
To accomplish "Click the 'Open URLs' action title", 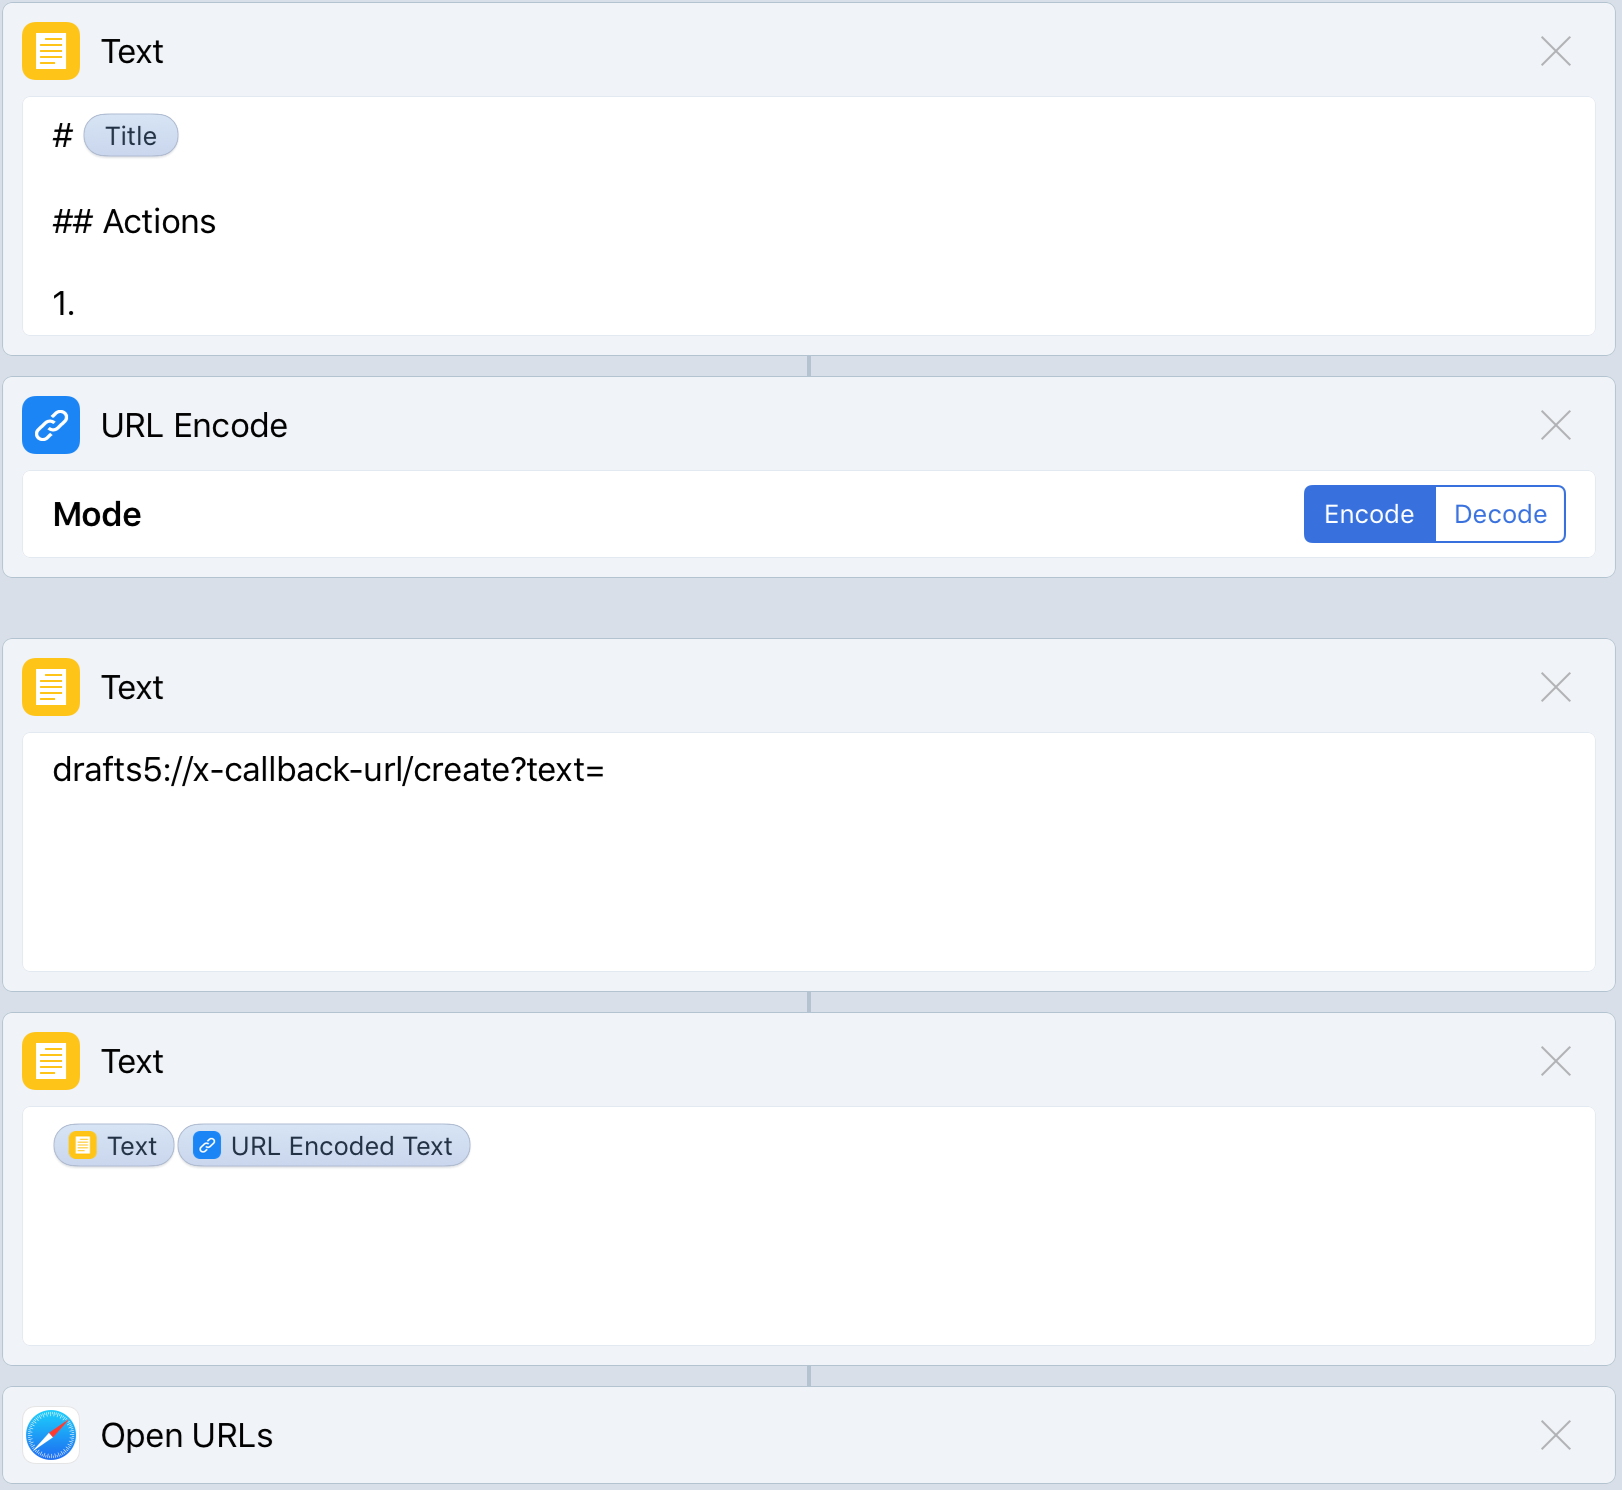I will tap(186, 1435).
